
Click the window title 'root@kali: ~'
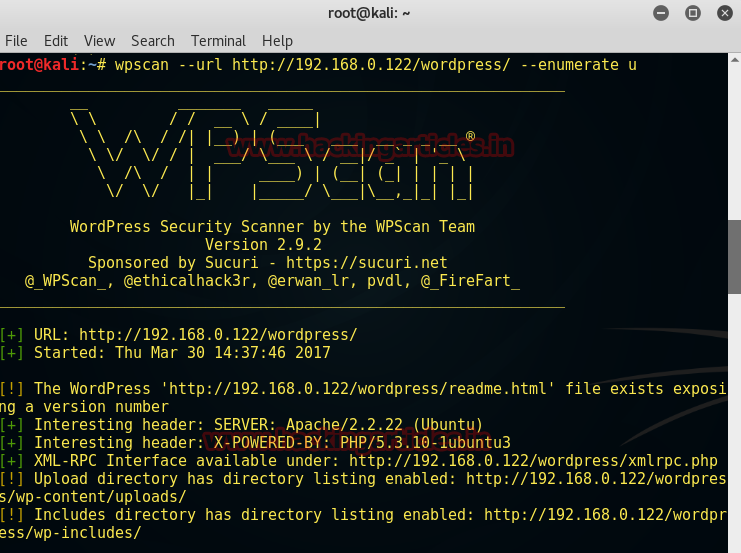point(369,13)
